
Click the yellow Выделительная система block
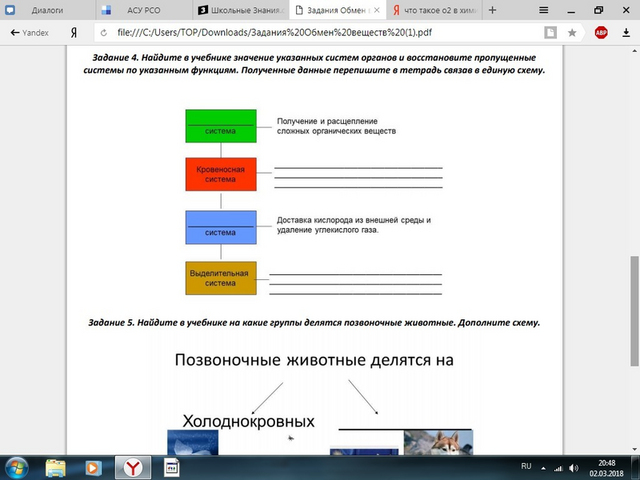[221, 278]
